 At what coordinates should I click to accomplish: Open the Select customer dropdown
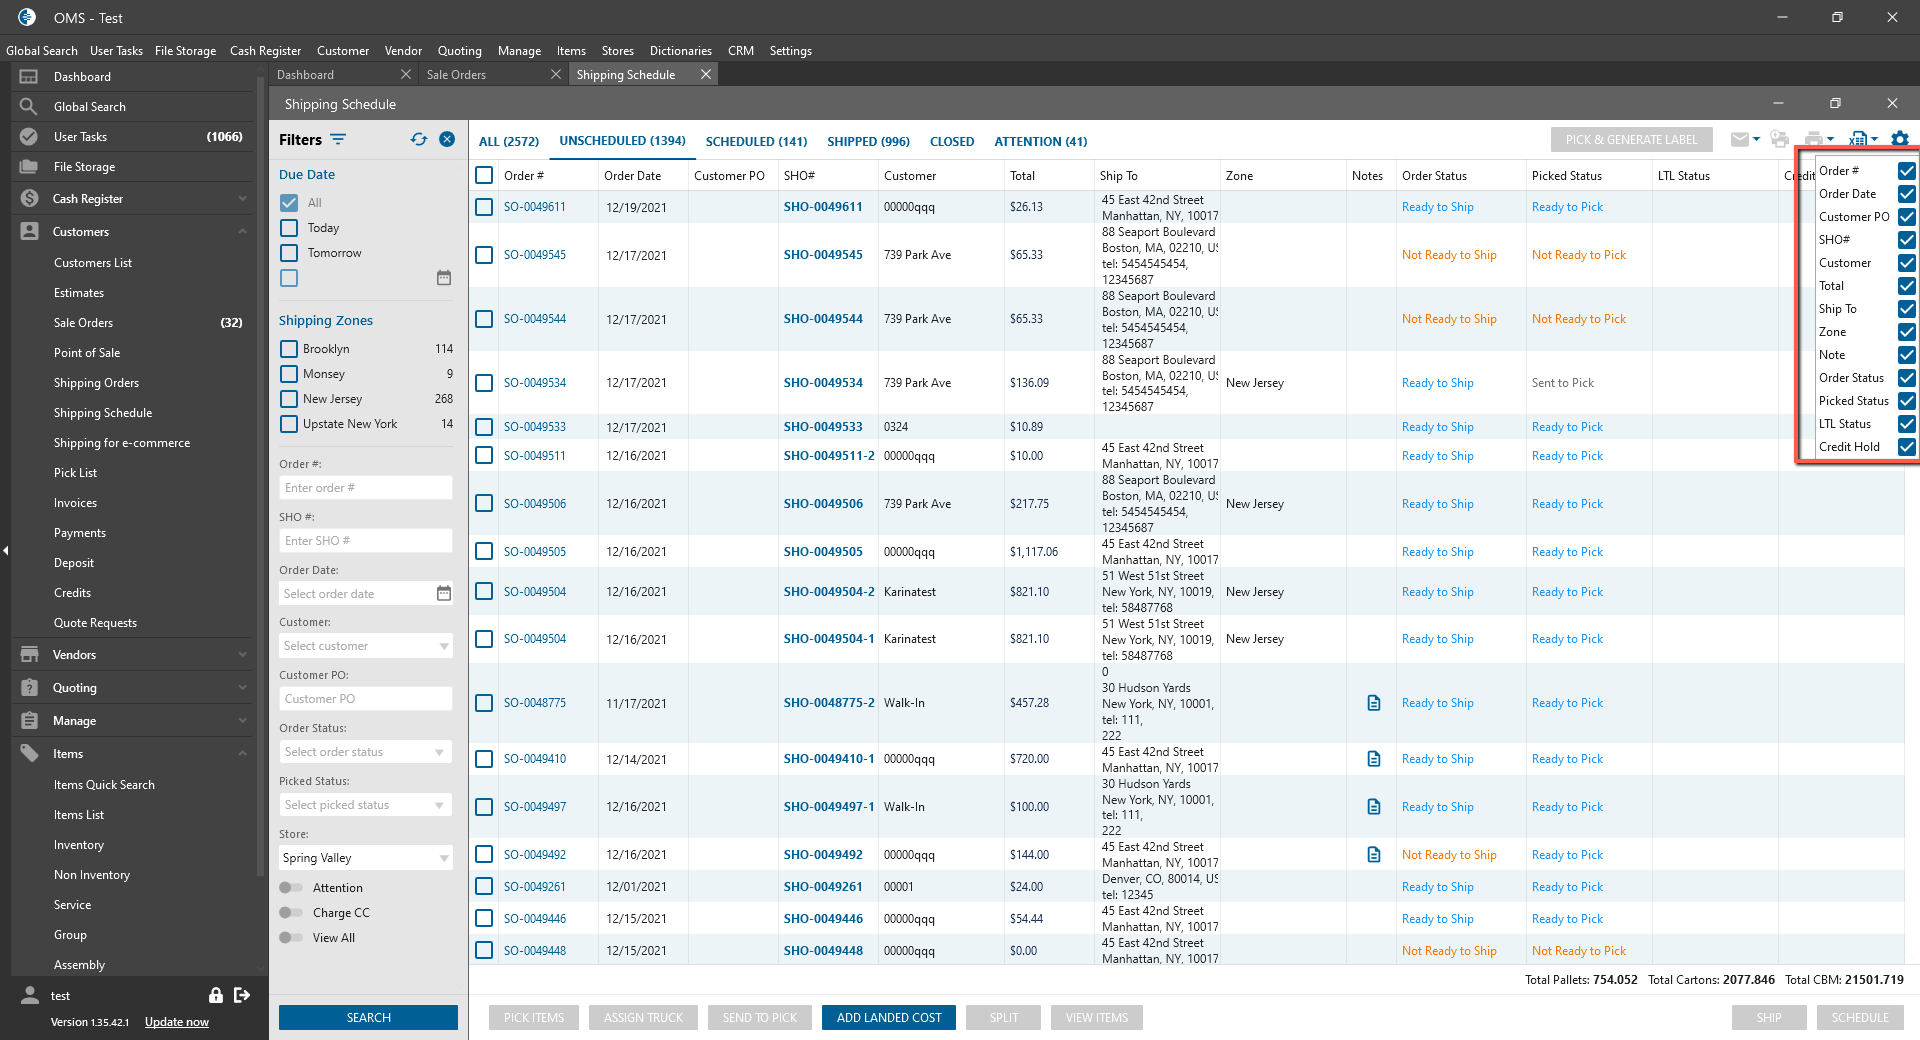[x=365, y=646]
